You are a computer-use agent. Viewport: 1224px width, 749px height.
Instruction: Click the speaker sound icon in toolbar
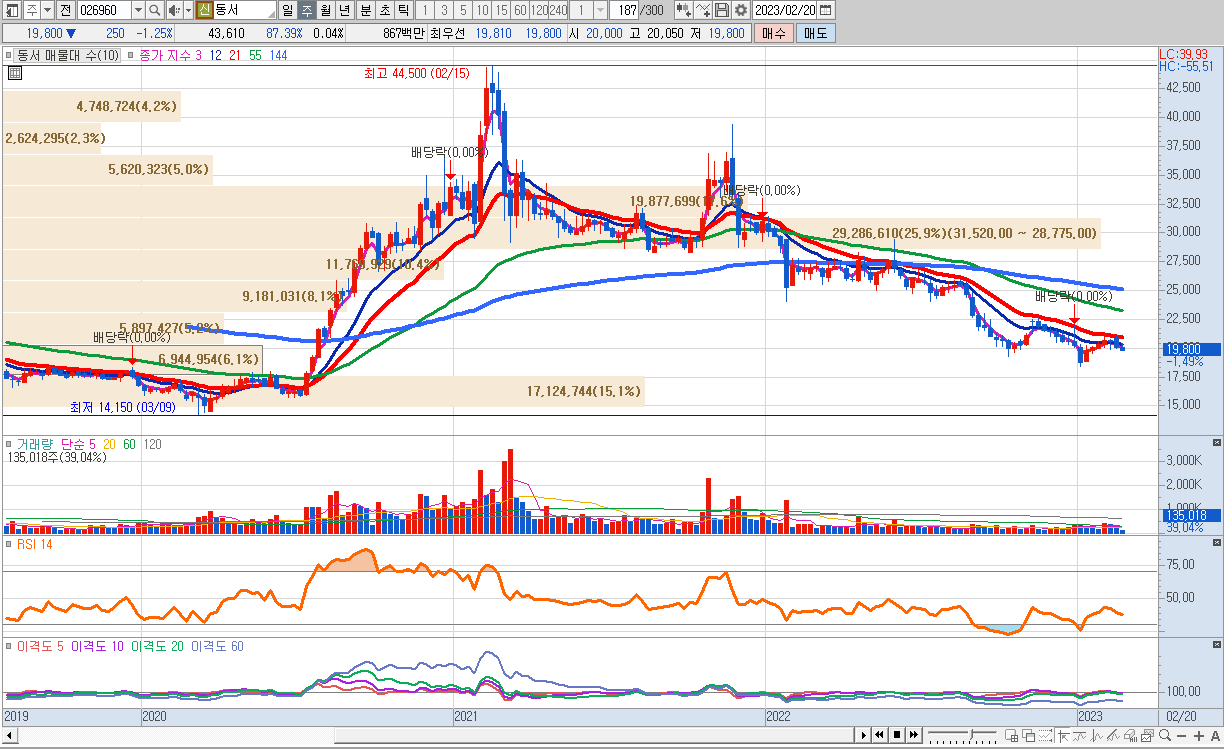[x=172, y=10]
